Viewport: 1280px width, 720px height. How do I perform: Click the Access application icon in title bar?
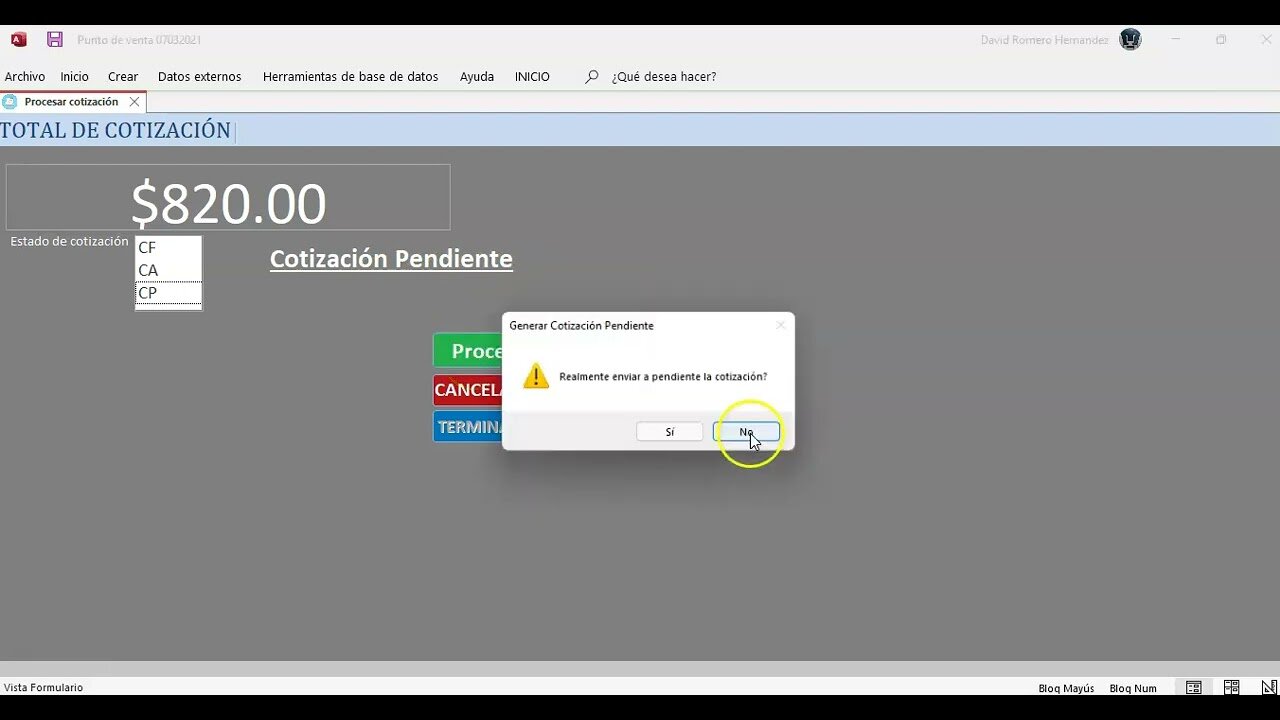pyautogui.click(x=18, y=40)
